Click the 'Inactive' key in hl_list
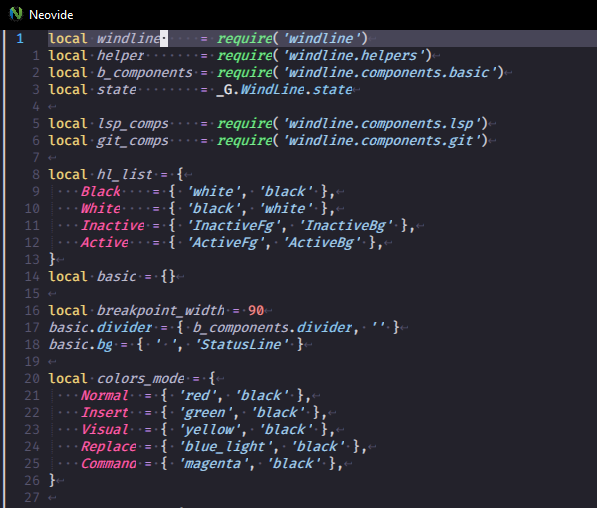The height and width of the screenshot is (508, 597). (x=113, y=225)
